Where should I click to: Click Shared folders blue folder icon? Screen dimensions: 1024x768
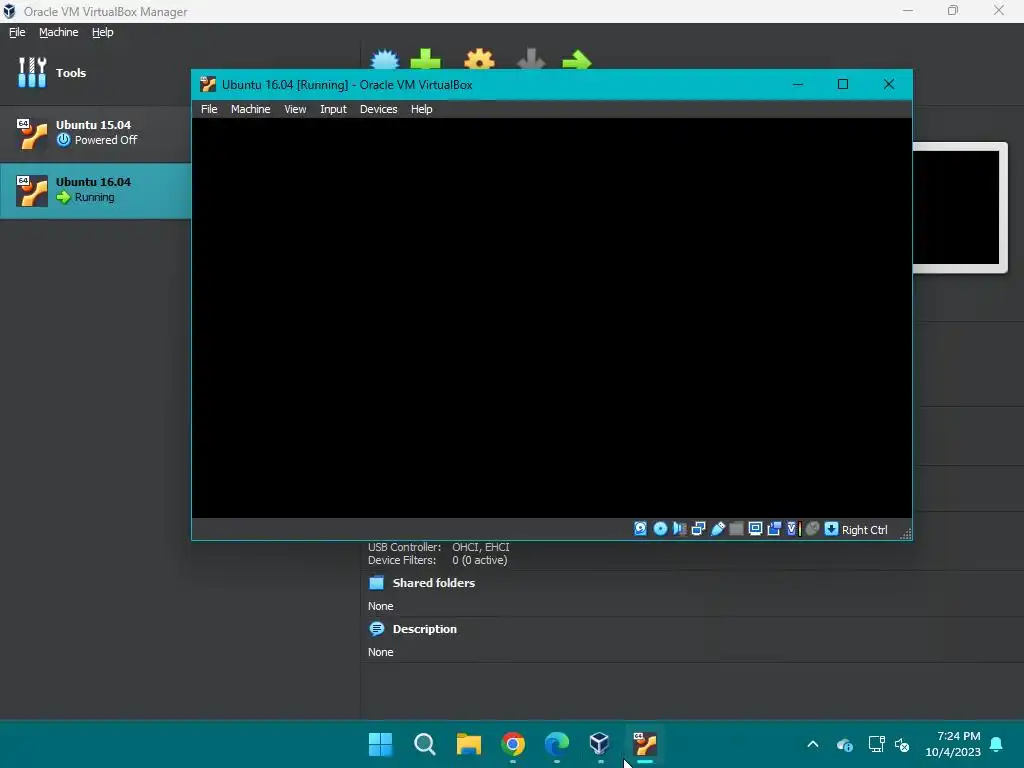(x=377, y=583)
